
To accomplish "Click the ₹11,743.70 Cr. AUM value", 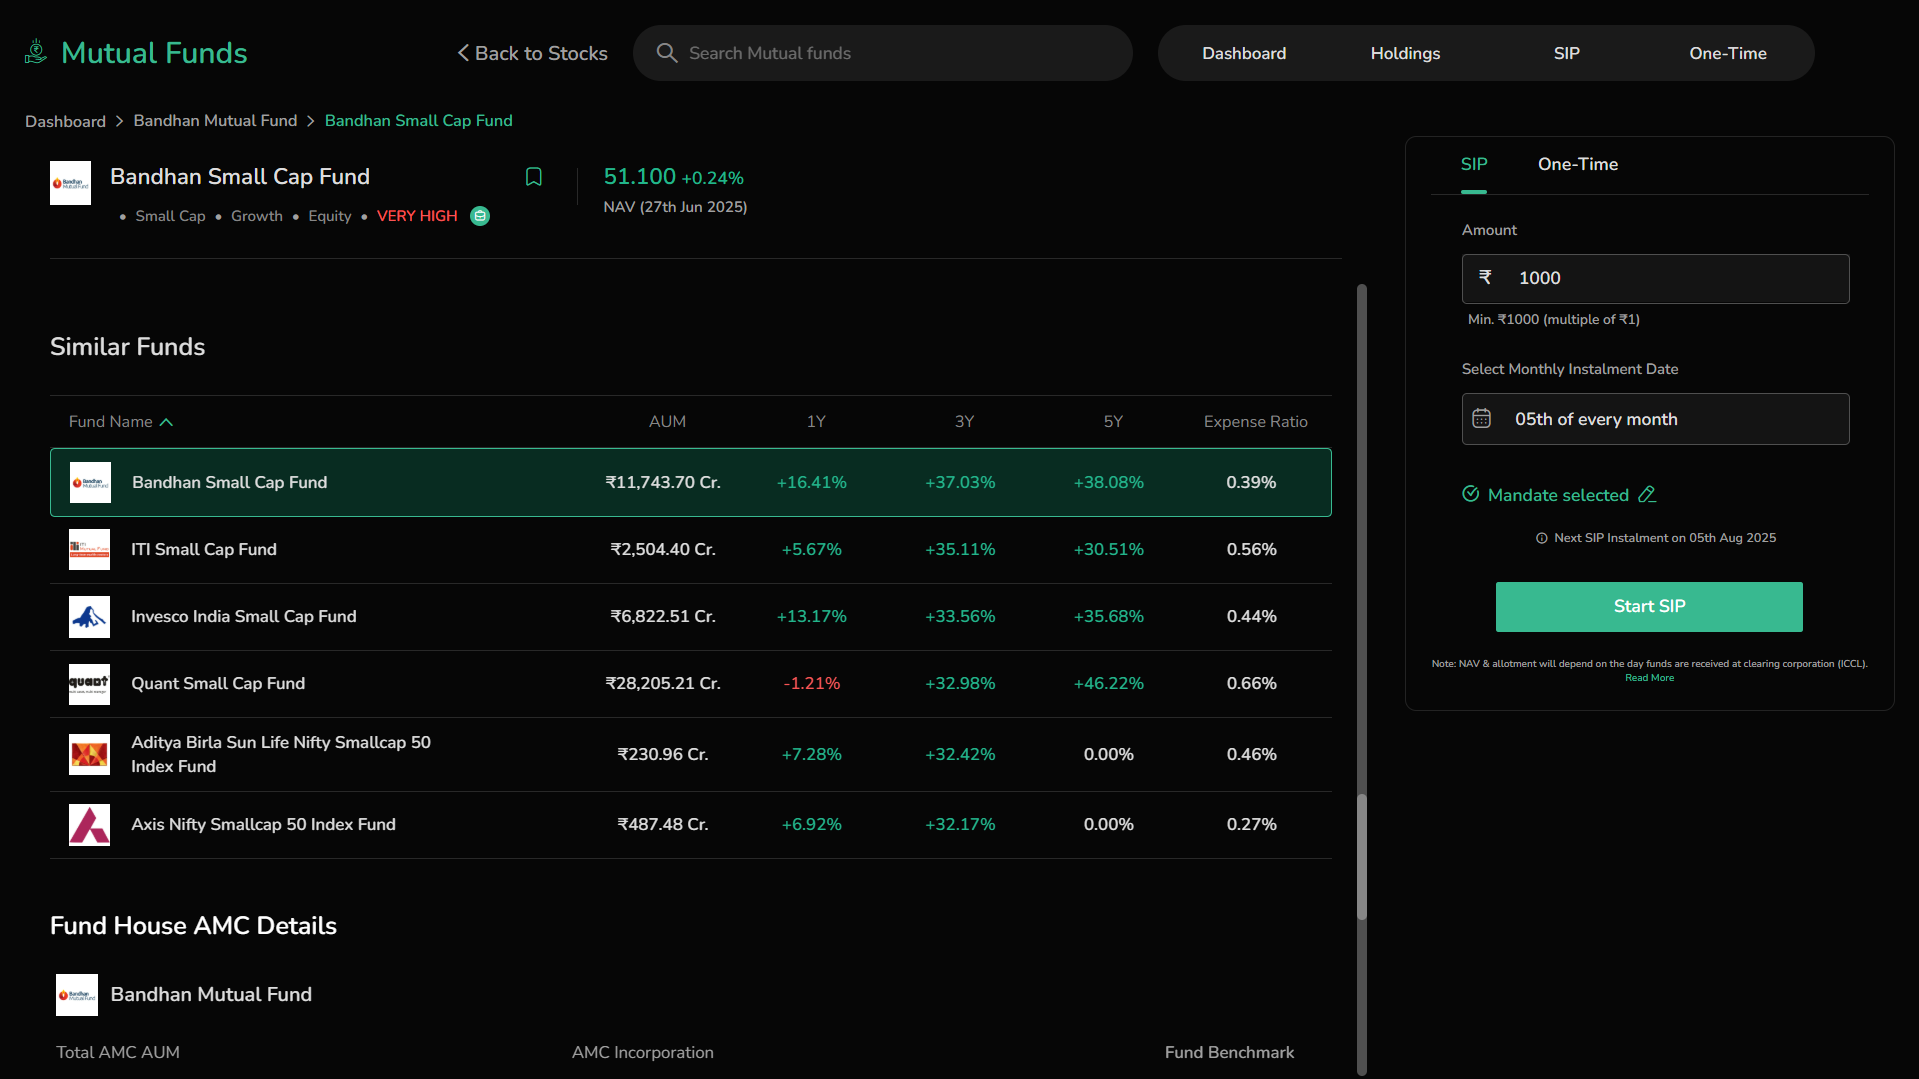I will tap(663, 483).
